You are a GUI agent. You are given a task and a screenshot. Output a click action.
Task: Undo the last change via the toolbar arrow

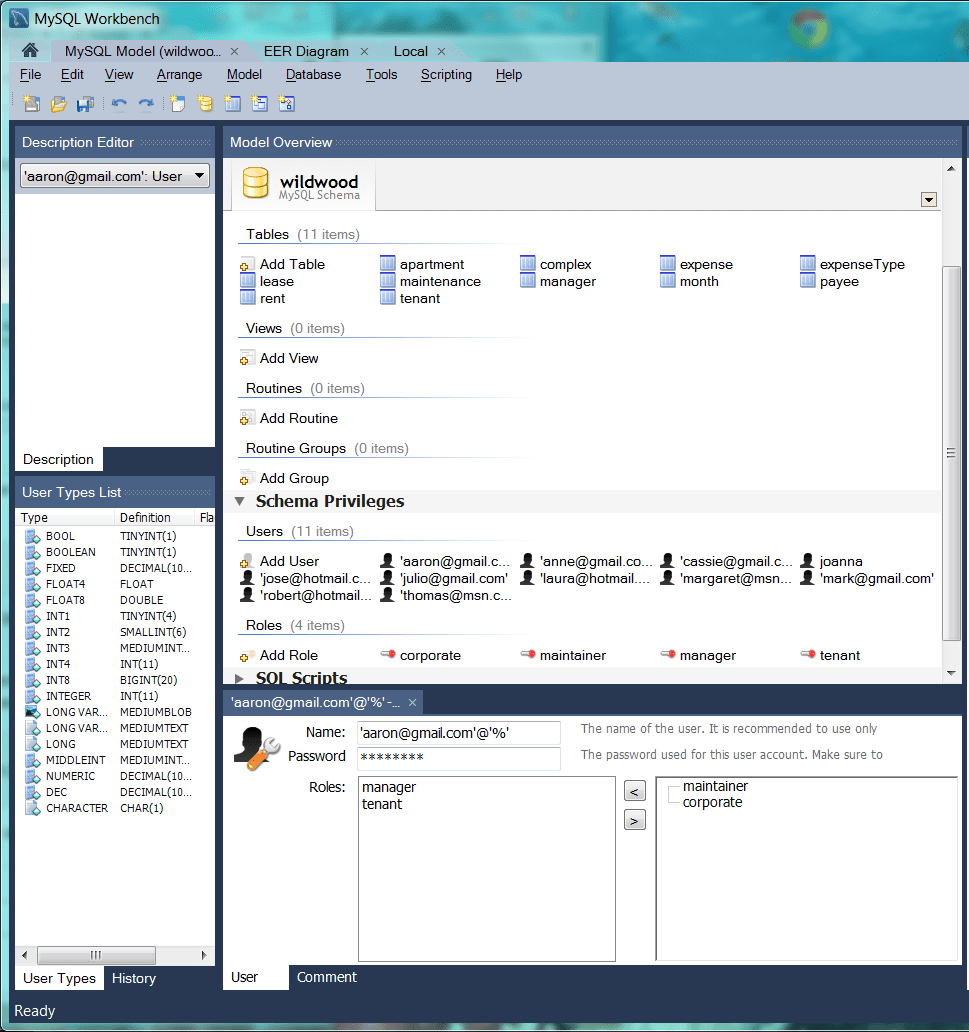point(119,104)
